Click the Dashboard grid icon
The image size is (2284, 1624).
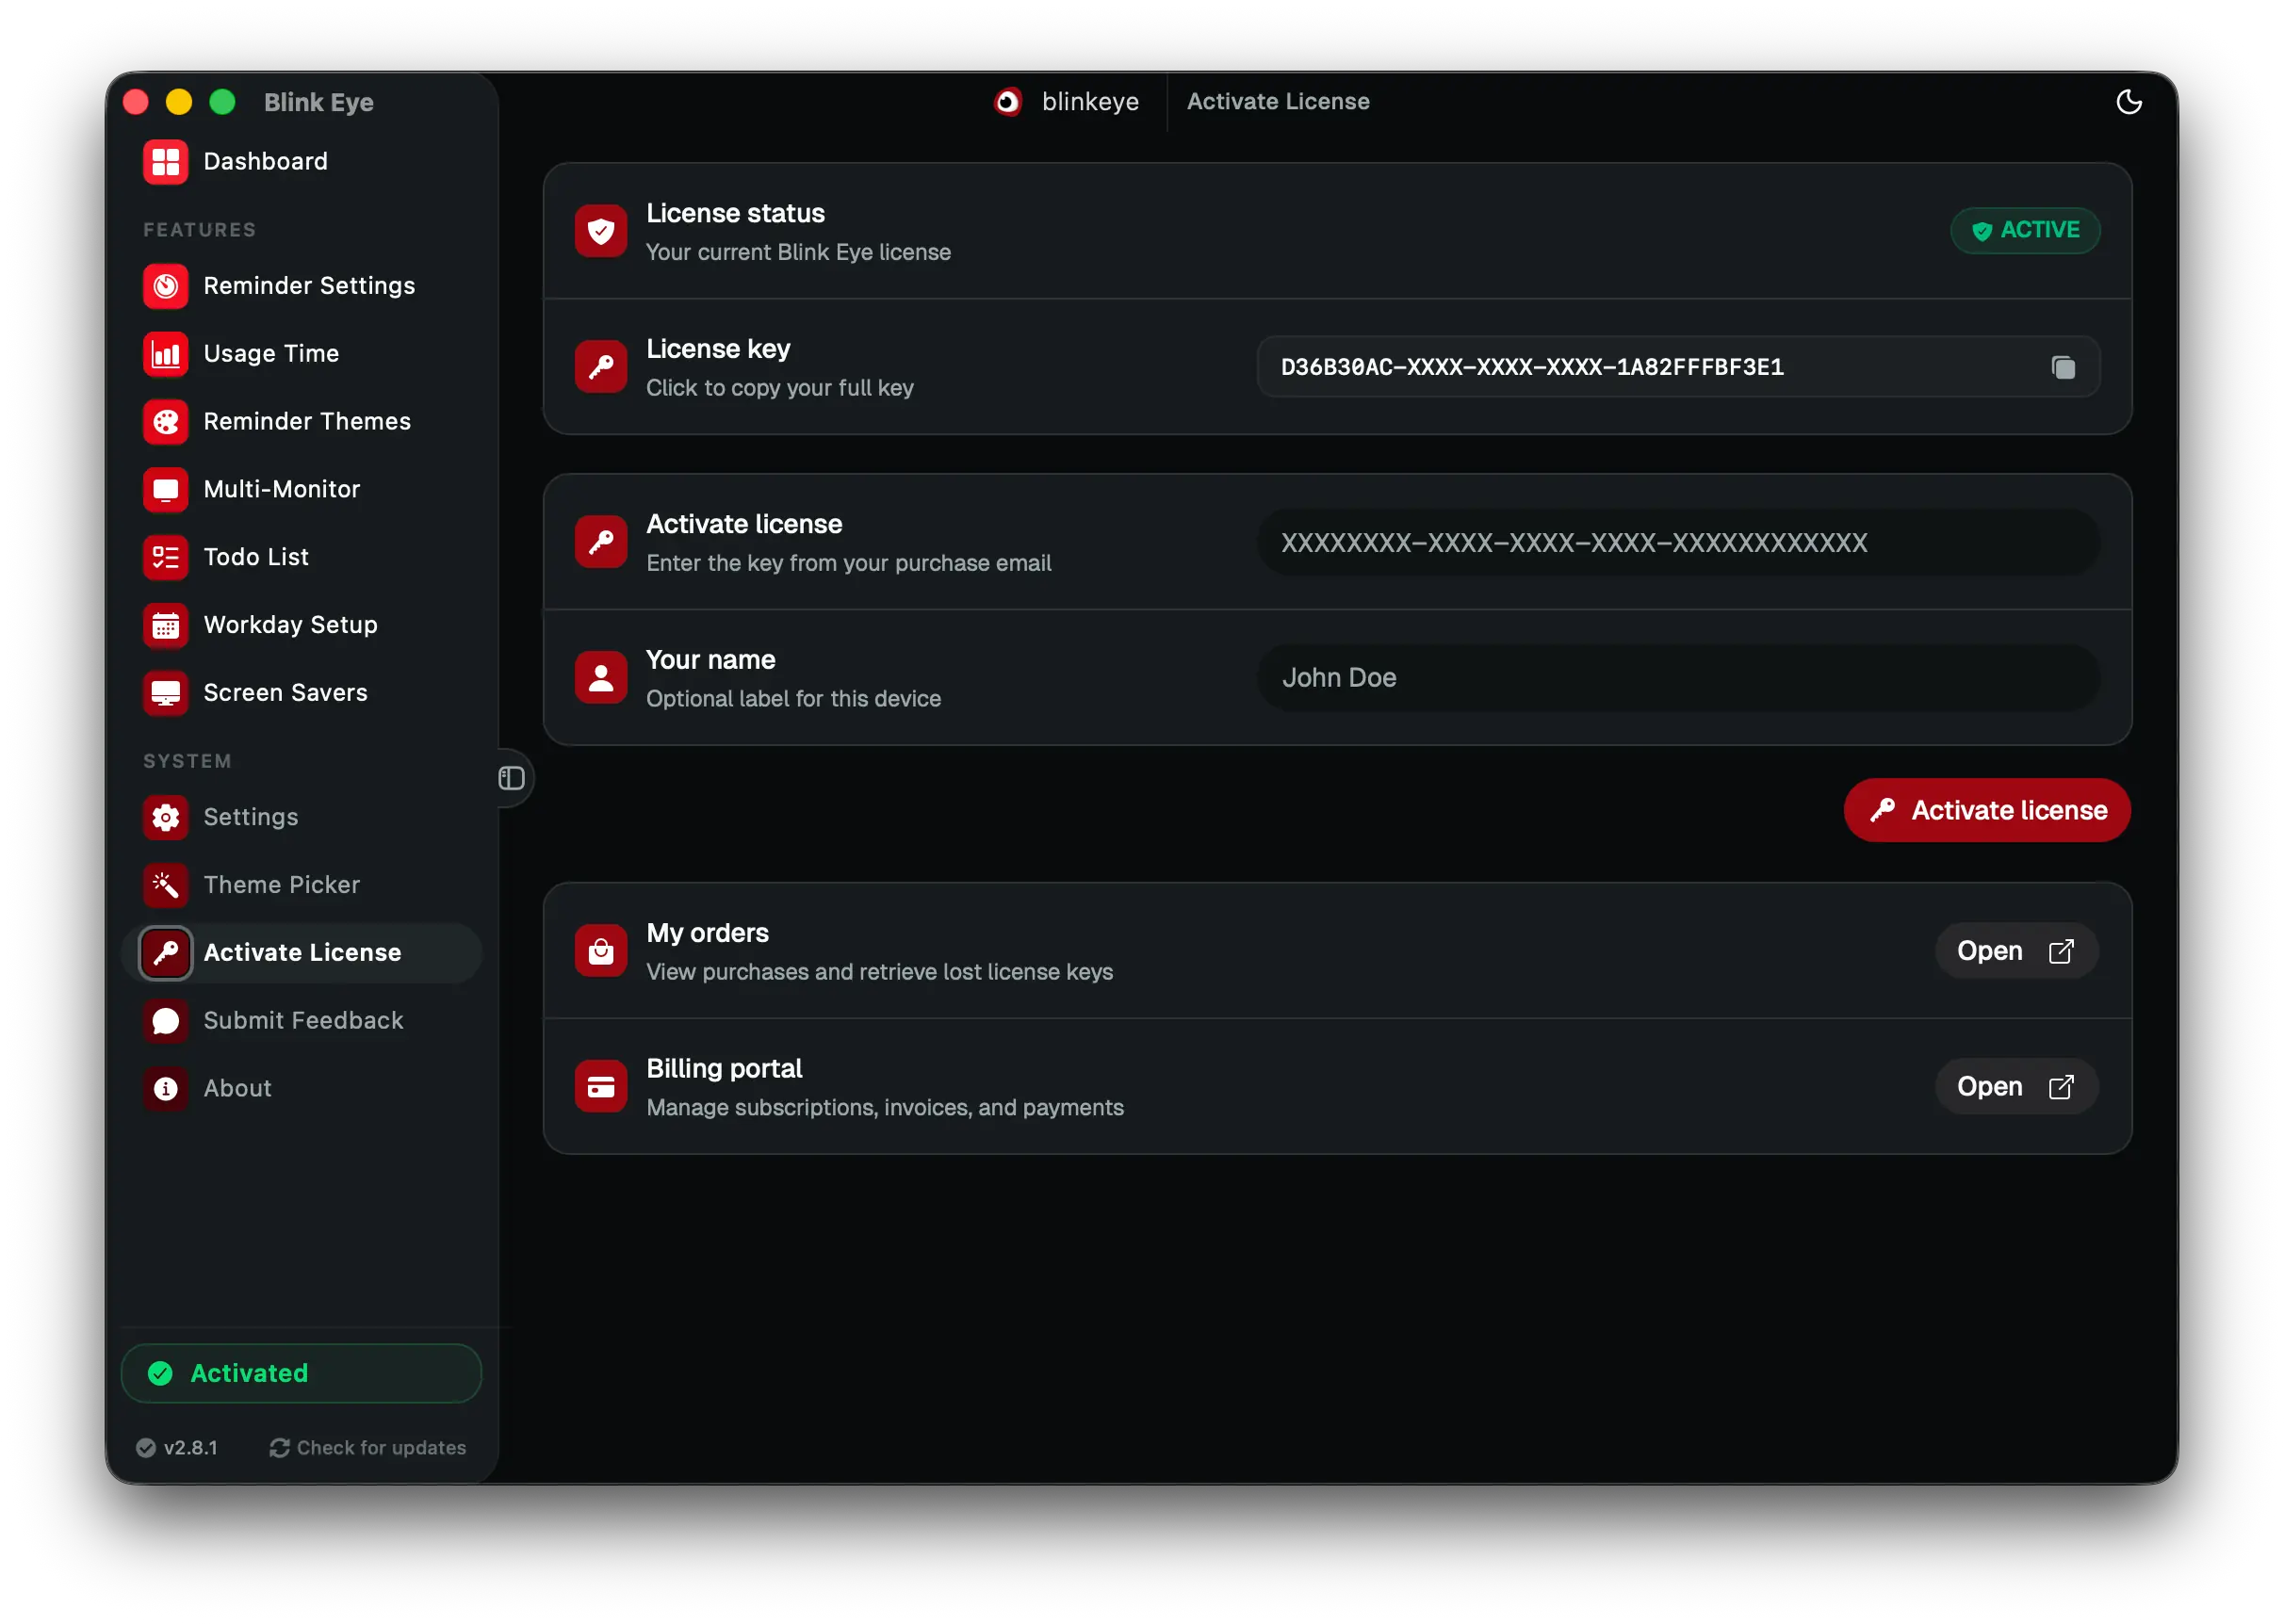click(165, 162)
